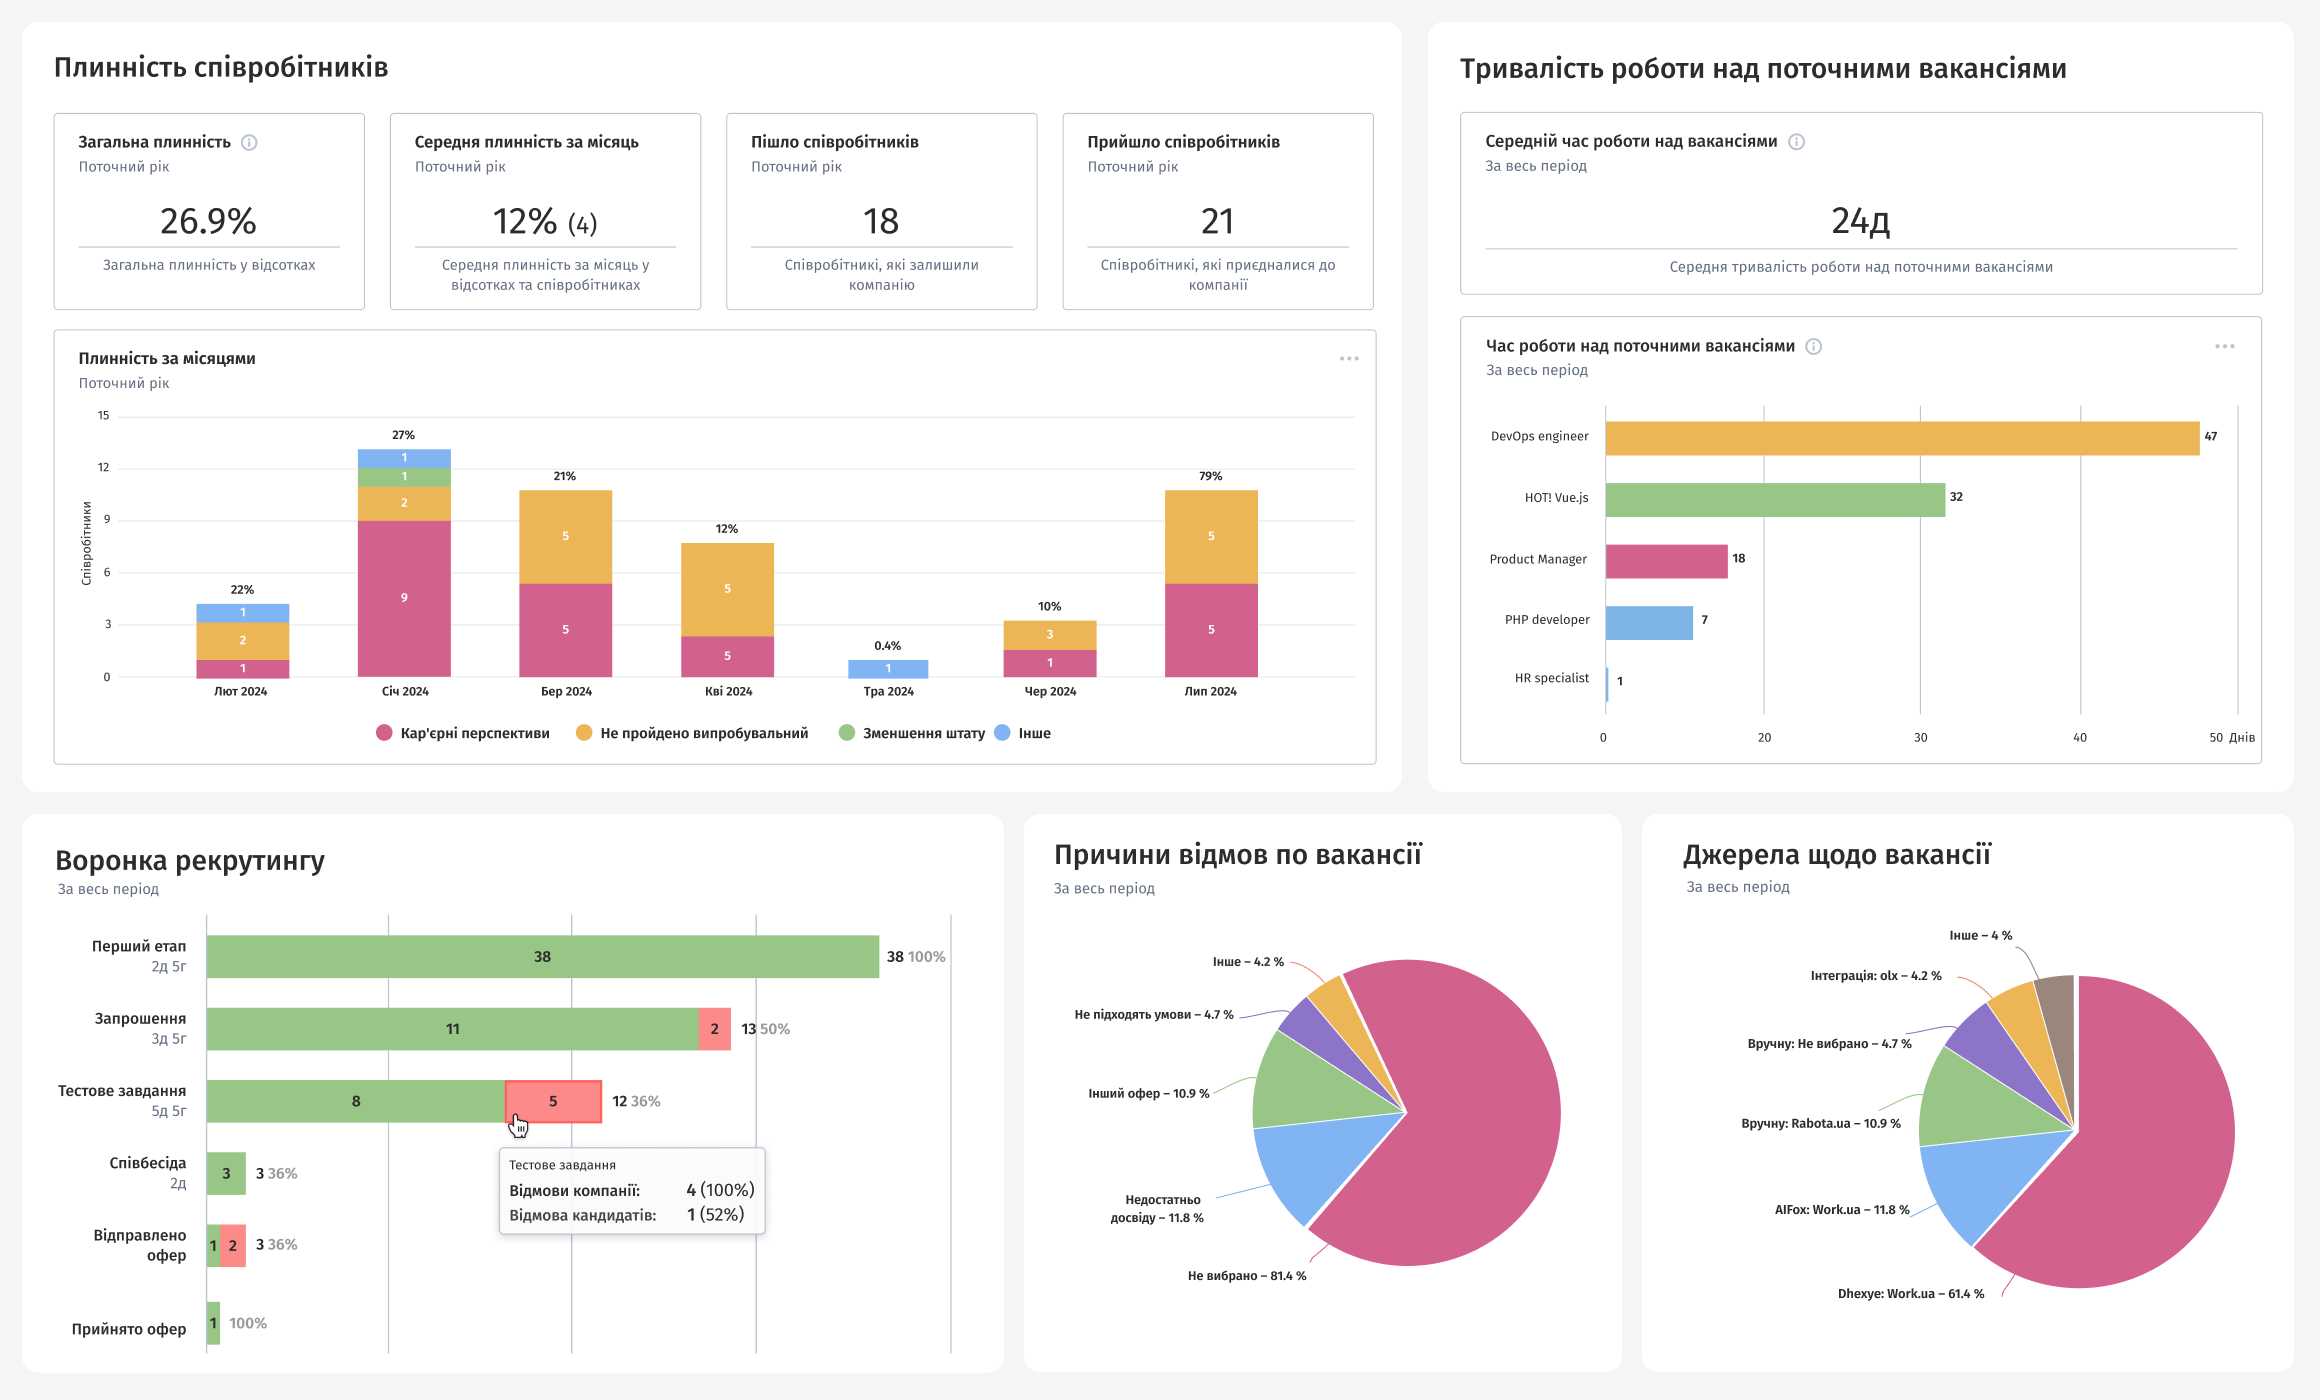The width and height of the screenshot is (2320, 1400).
Task: Click red 2 segment in Запрошення bar
Action: point(714,1029)
